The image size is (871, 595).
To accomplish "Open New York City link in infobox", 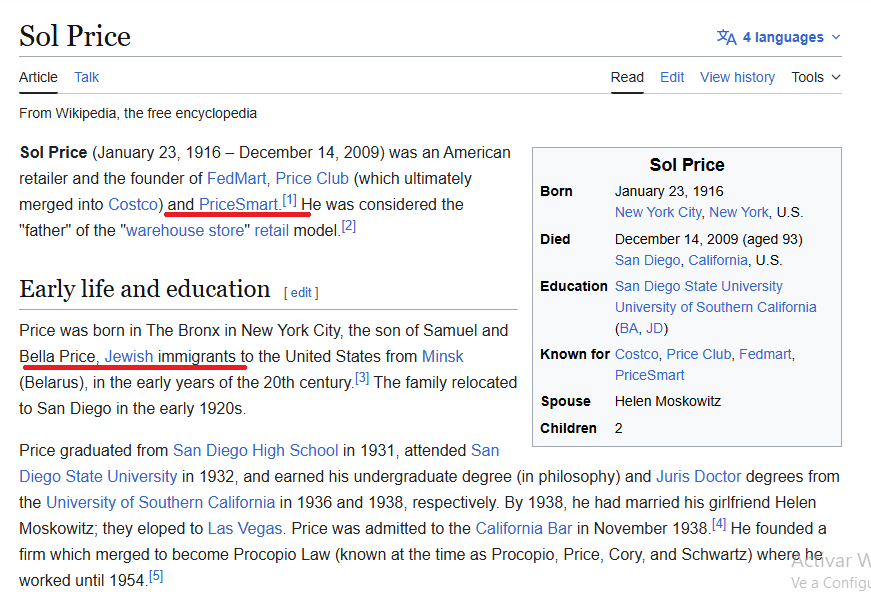I will coord(658,212).
